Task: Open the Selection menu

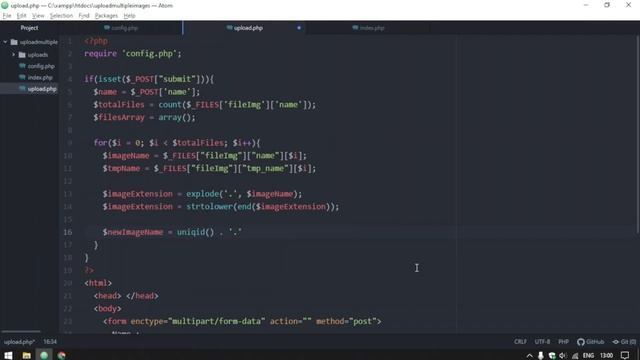Action: pos(61,16)
